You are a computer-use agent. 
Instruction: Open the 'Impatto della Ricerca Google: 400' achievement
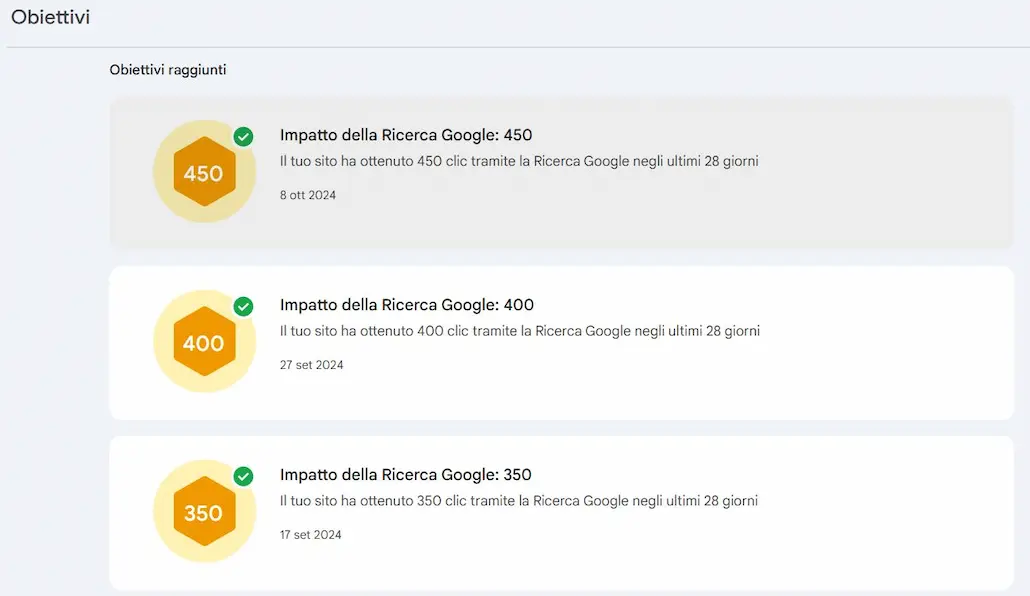point(405,305)
